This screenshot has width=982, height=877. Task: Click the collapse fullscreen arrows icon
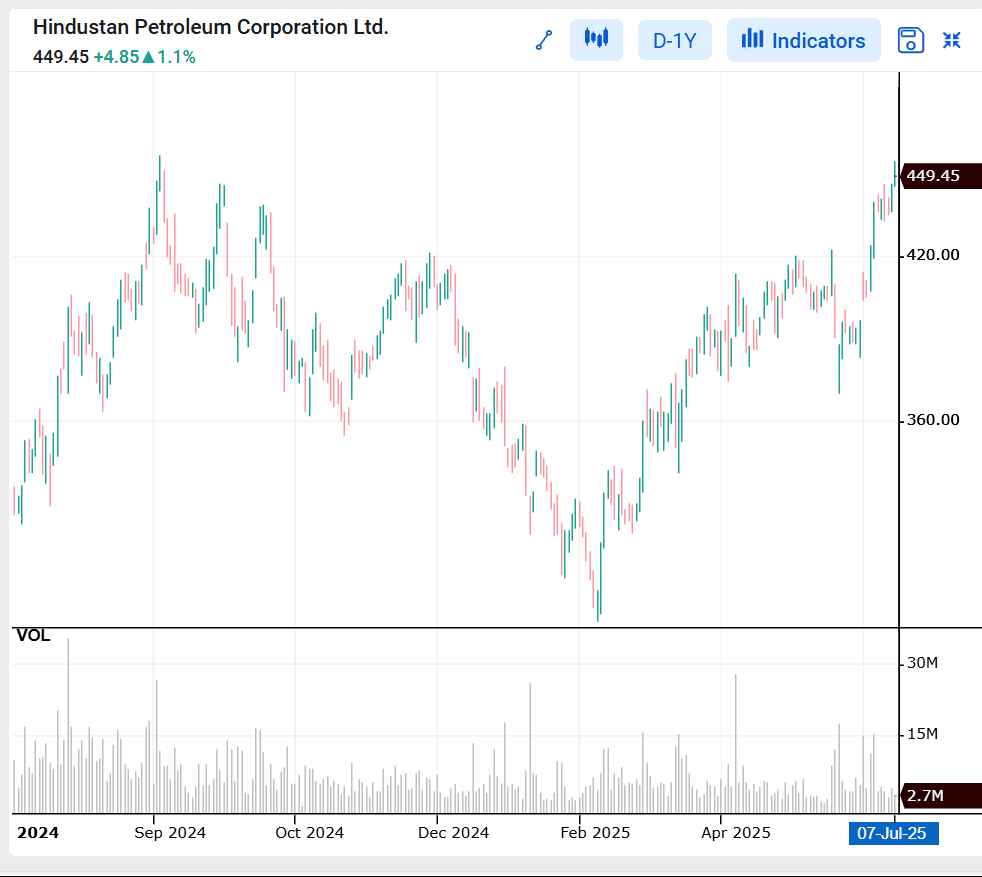pyautogui.click(x=951, y=41)
